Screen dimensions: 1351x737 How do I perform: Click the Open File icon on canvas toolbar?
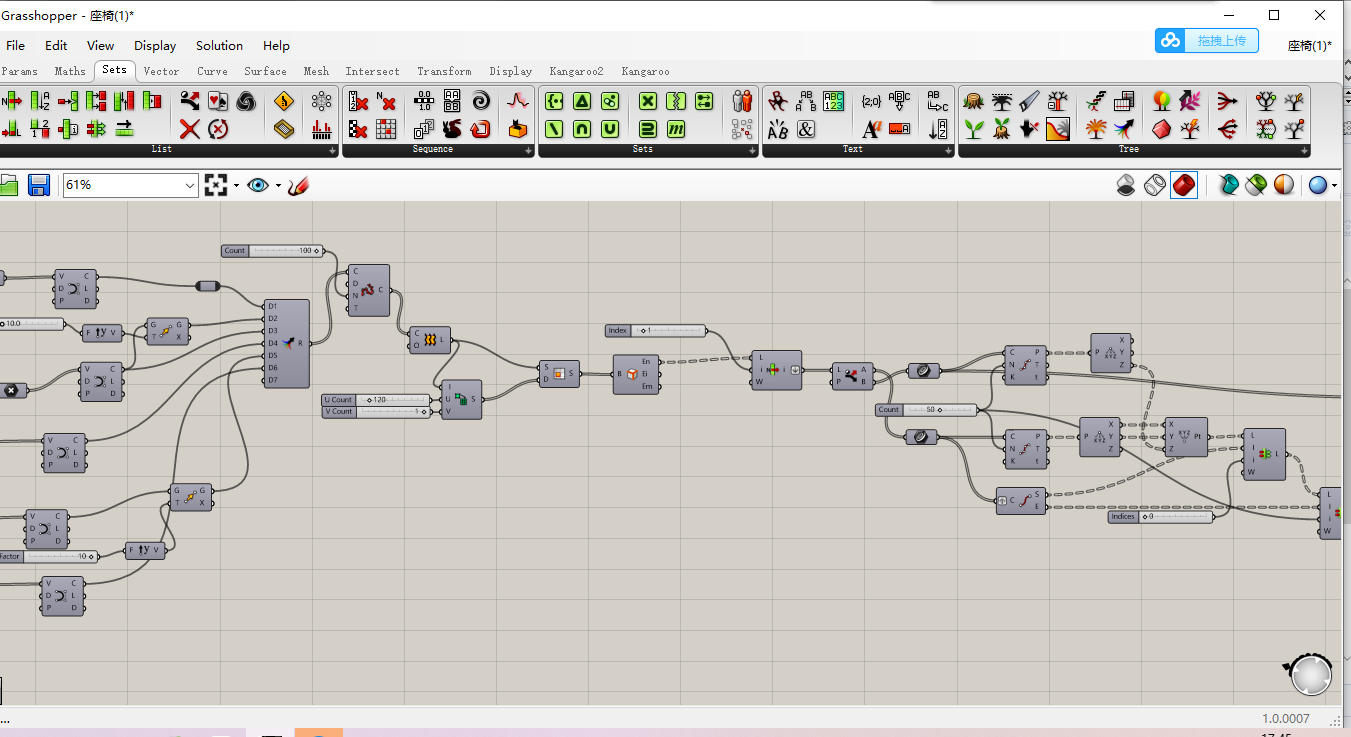pos(12,185)
